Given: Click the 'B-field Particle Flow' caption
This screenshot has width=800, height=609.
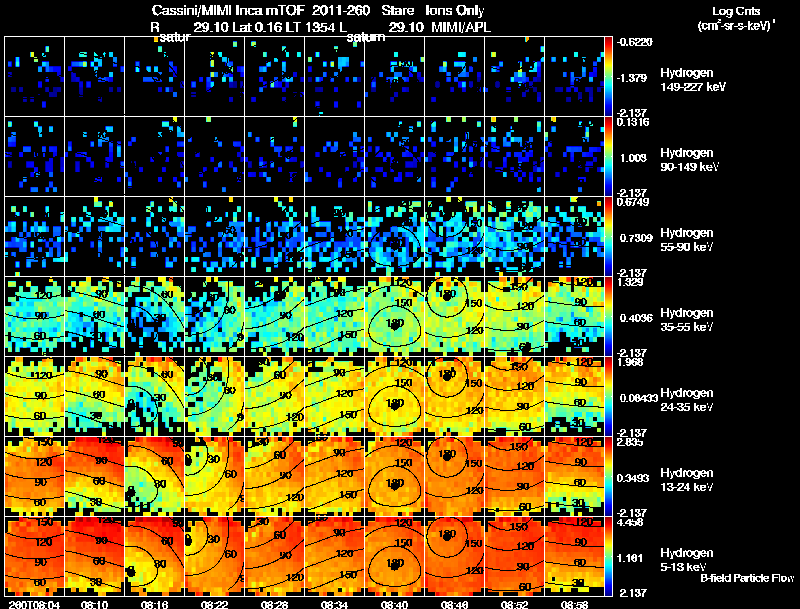Looking at the screenshot, I should [x=747, y=578].
